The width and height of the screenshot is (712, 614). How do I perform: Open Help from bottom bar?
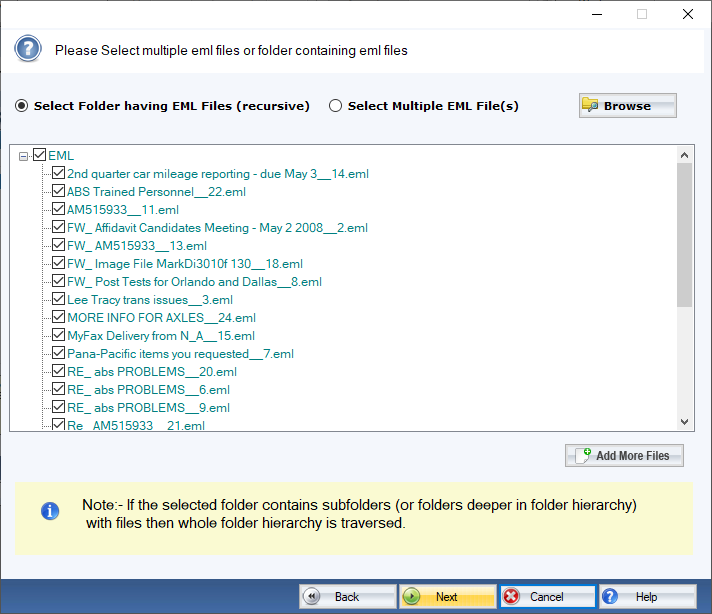(648, 596)
